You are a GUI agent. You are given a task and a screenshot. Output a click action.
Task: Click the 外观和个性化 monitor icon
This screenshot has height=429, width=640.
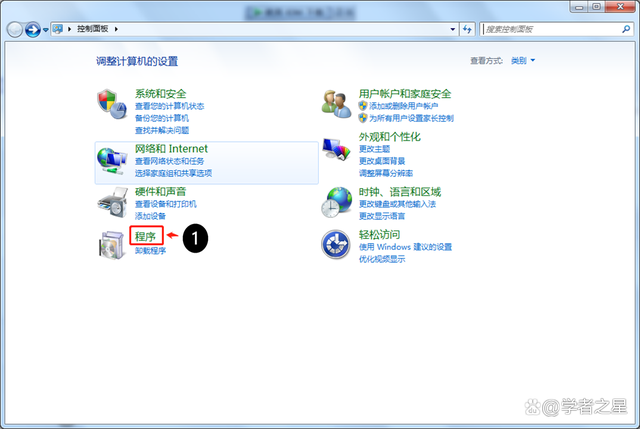click(336, 150)
